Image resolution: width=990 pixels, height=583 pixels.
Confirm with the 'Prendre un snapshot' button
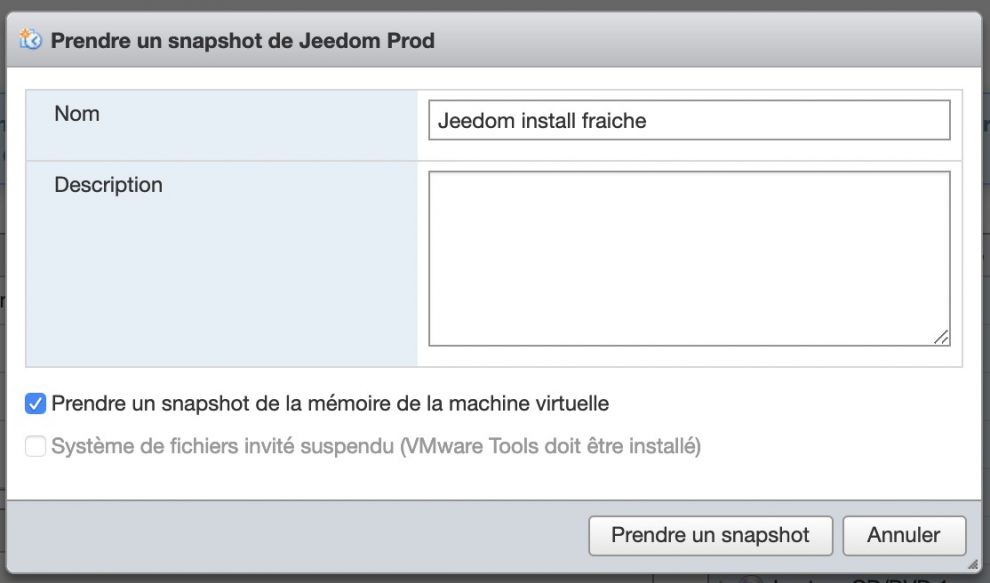tap(710, 536)
